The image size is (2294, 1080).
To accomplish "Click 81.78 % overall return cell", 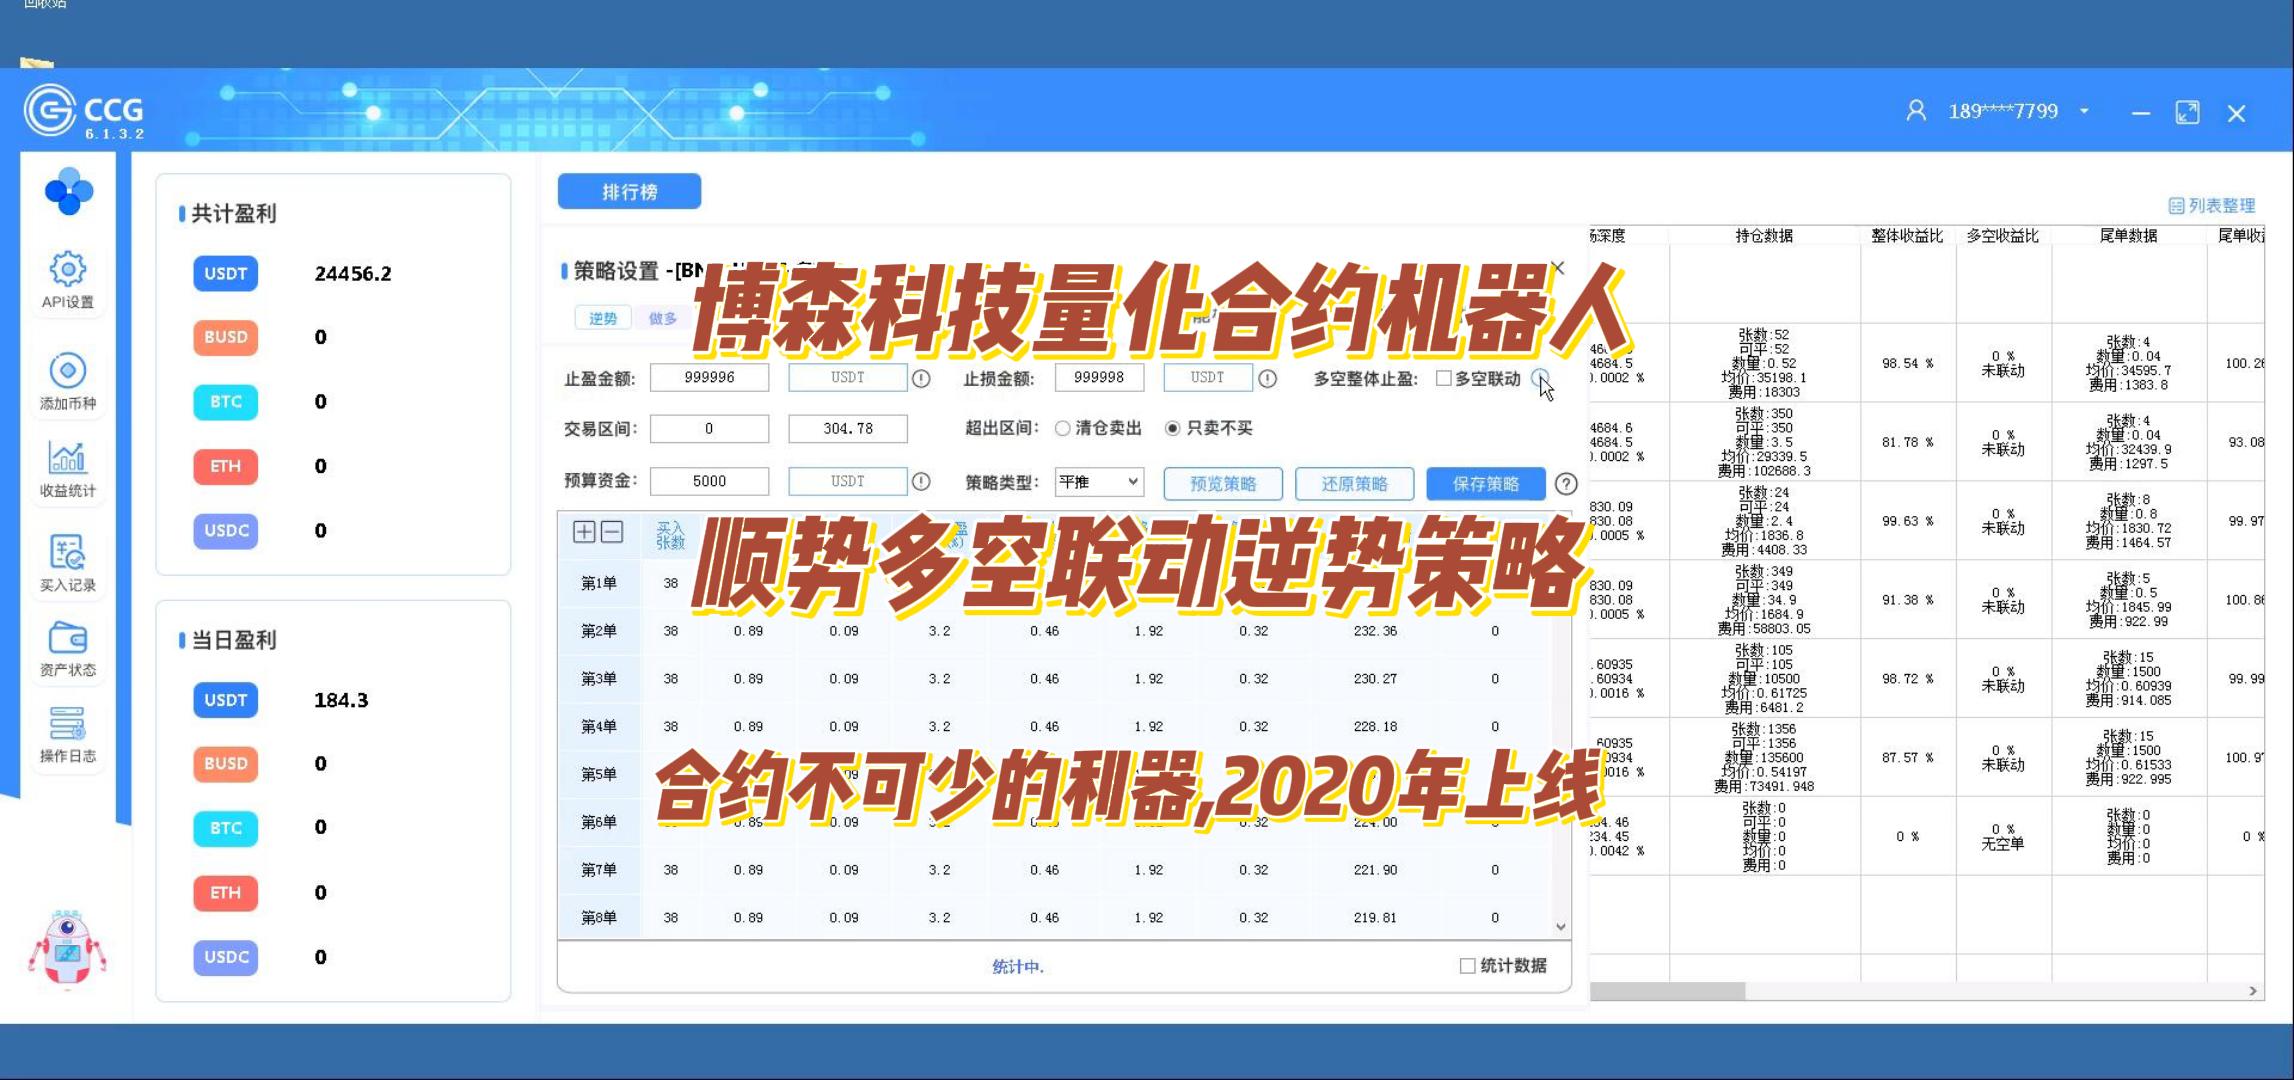I will click(1907, 442).
